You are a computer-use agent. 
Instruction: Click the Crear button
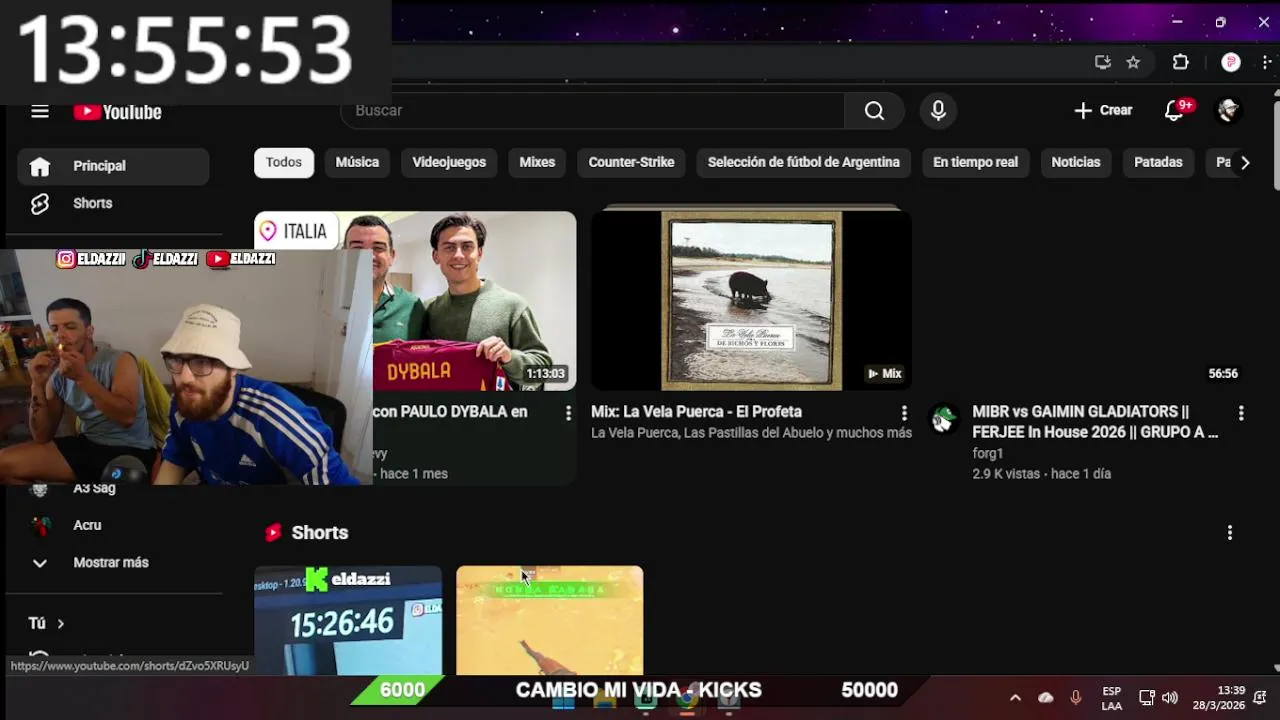pos(1103,111)
